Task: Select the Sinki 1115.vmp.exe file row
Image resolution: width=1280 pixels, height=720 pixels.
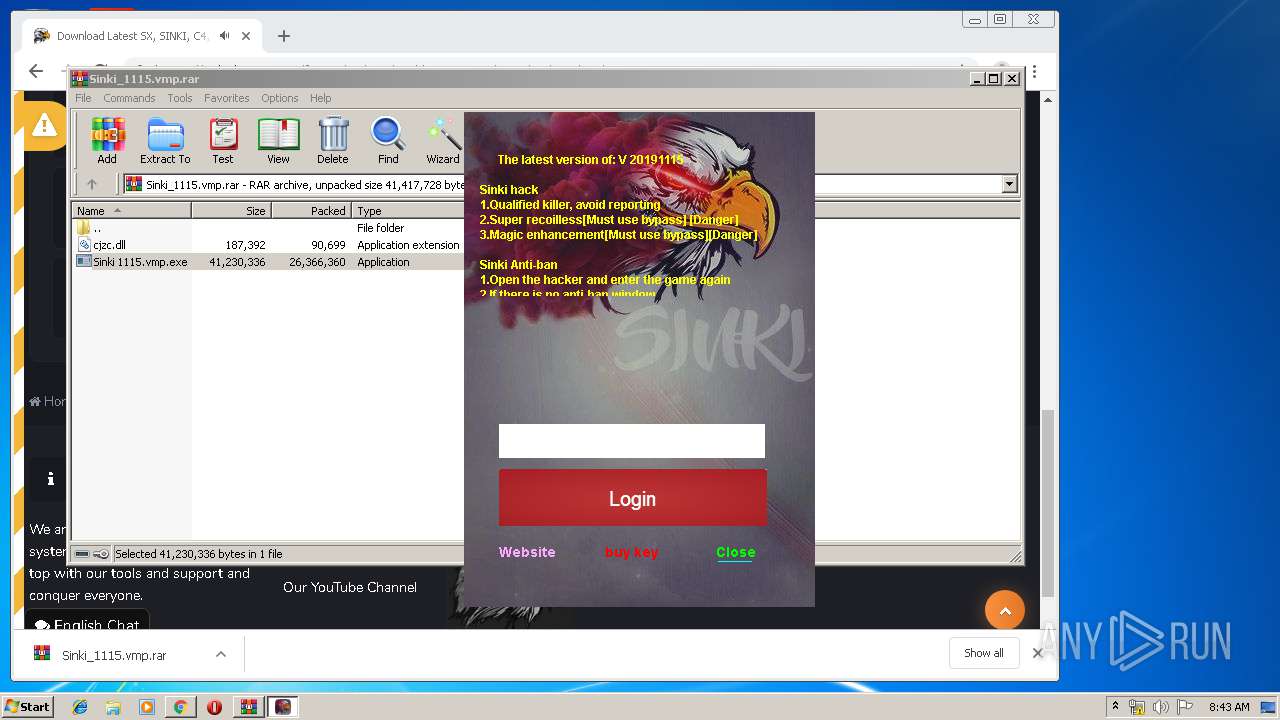Action: (268, 262)
